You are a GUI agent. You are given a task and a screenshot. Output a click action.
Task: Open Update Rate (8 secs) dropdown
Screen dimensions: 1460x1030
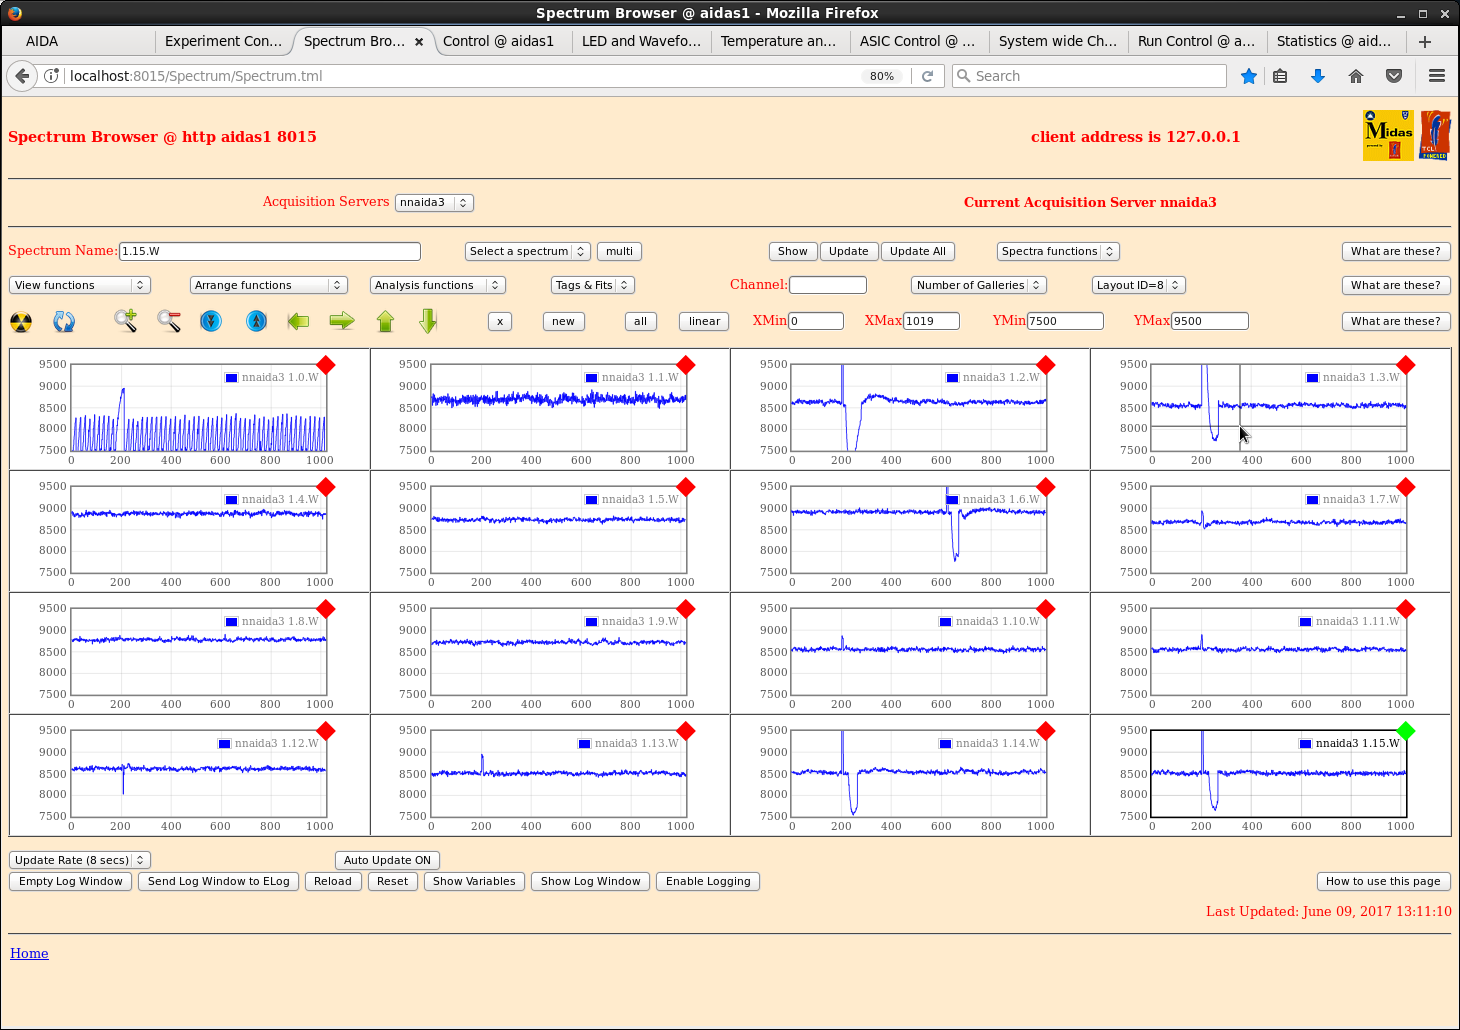79,860
